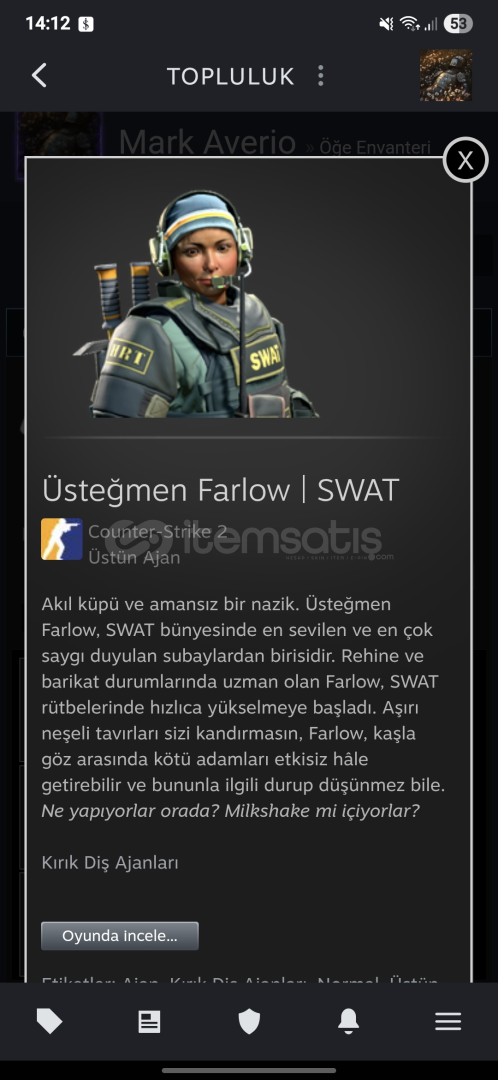Tap the Counter-Strike 2 game icon
498x1080 pixels.
tap(62, 539)
